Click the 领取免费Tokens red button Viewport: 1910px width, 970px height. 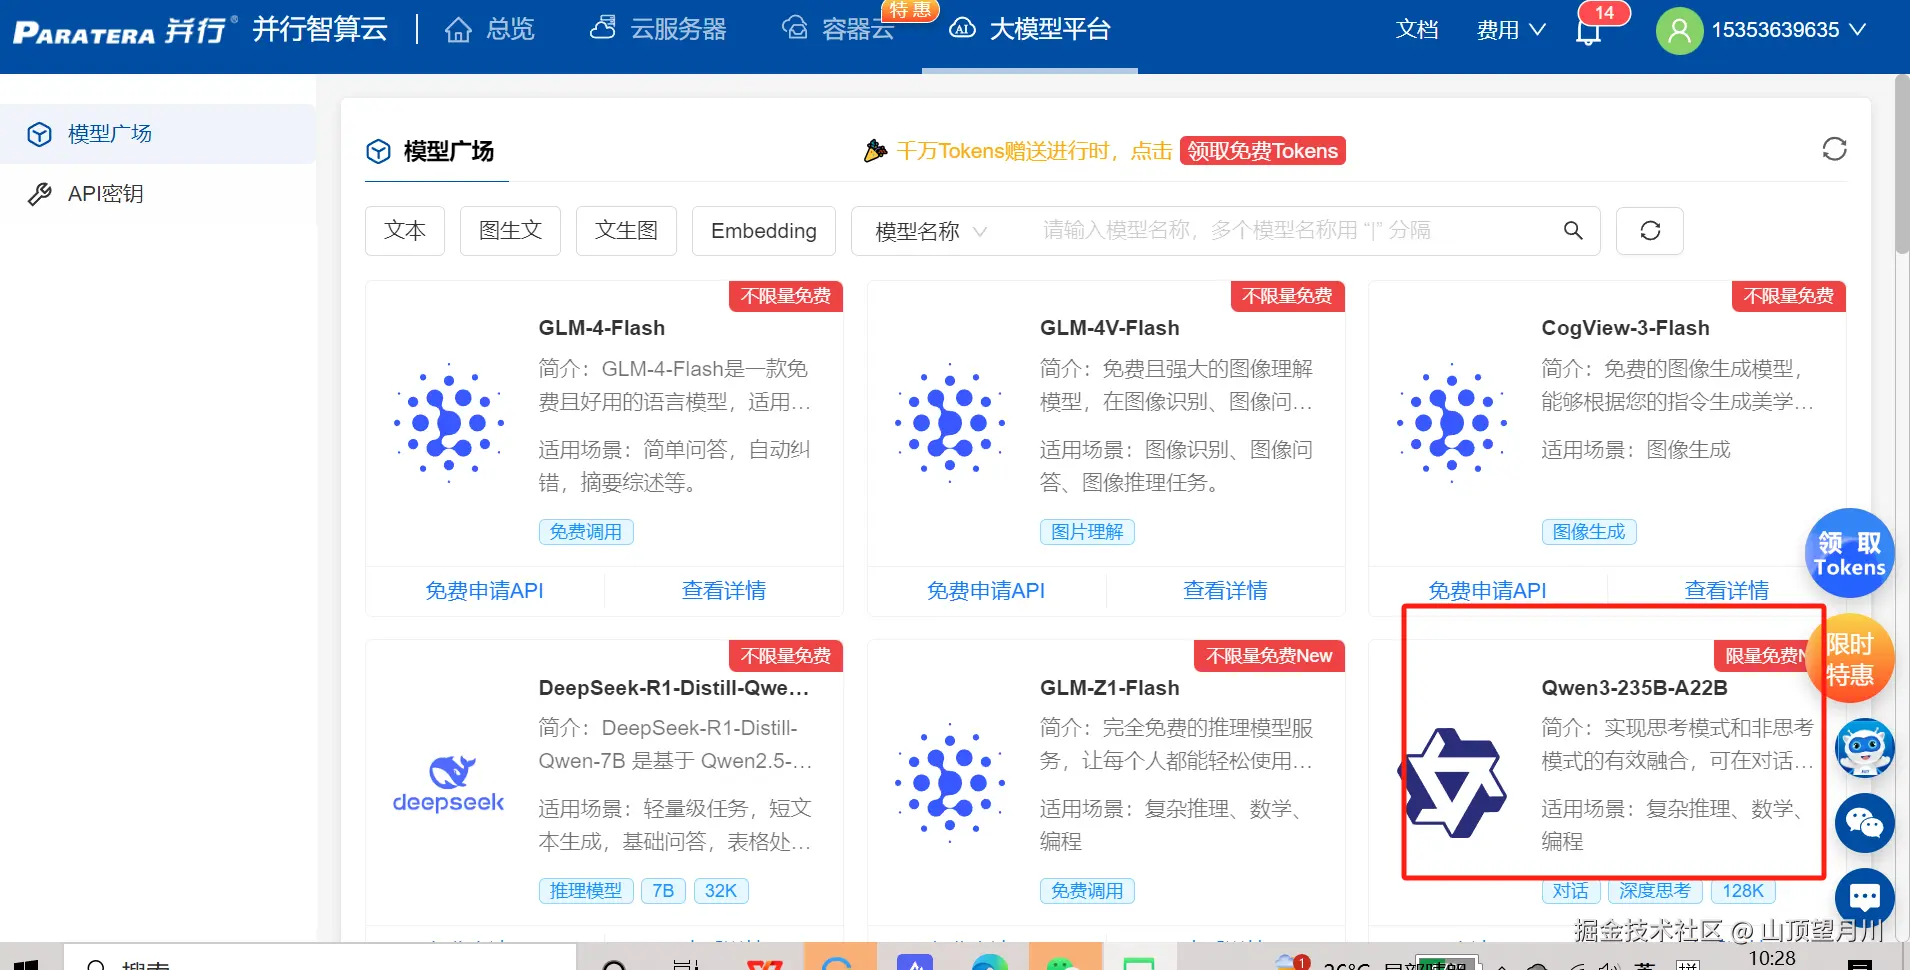1262,151
